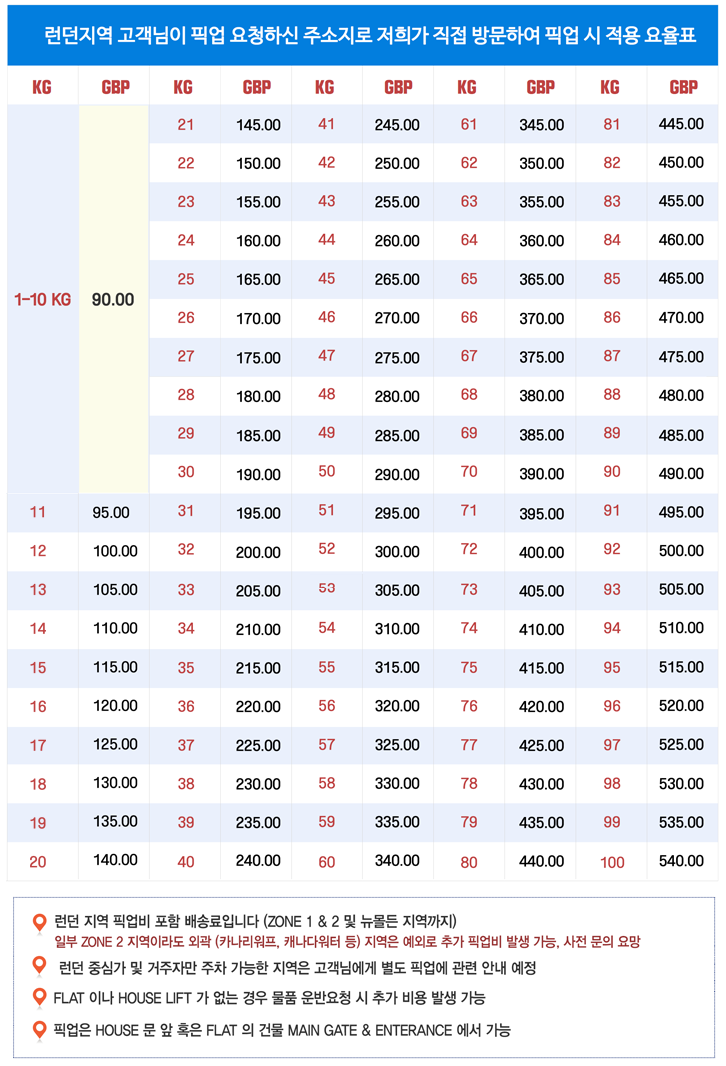The image size is (726, 1066).
Task: Select the 240.00 price for 40 kg
Action: (x=258, y=861)
